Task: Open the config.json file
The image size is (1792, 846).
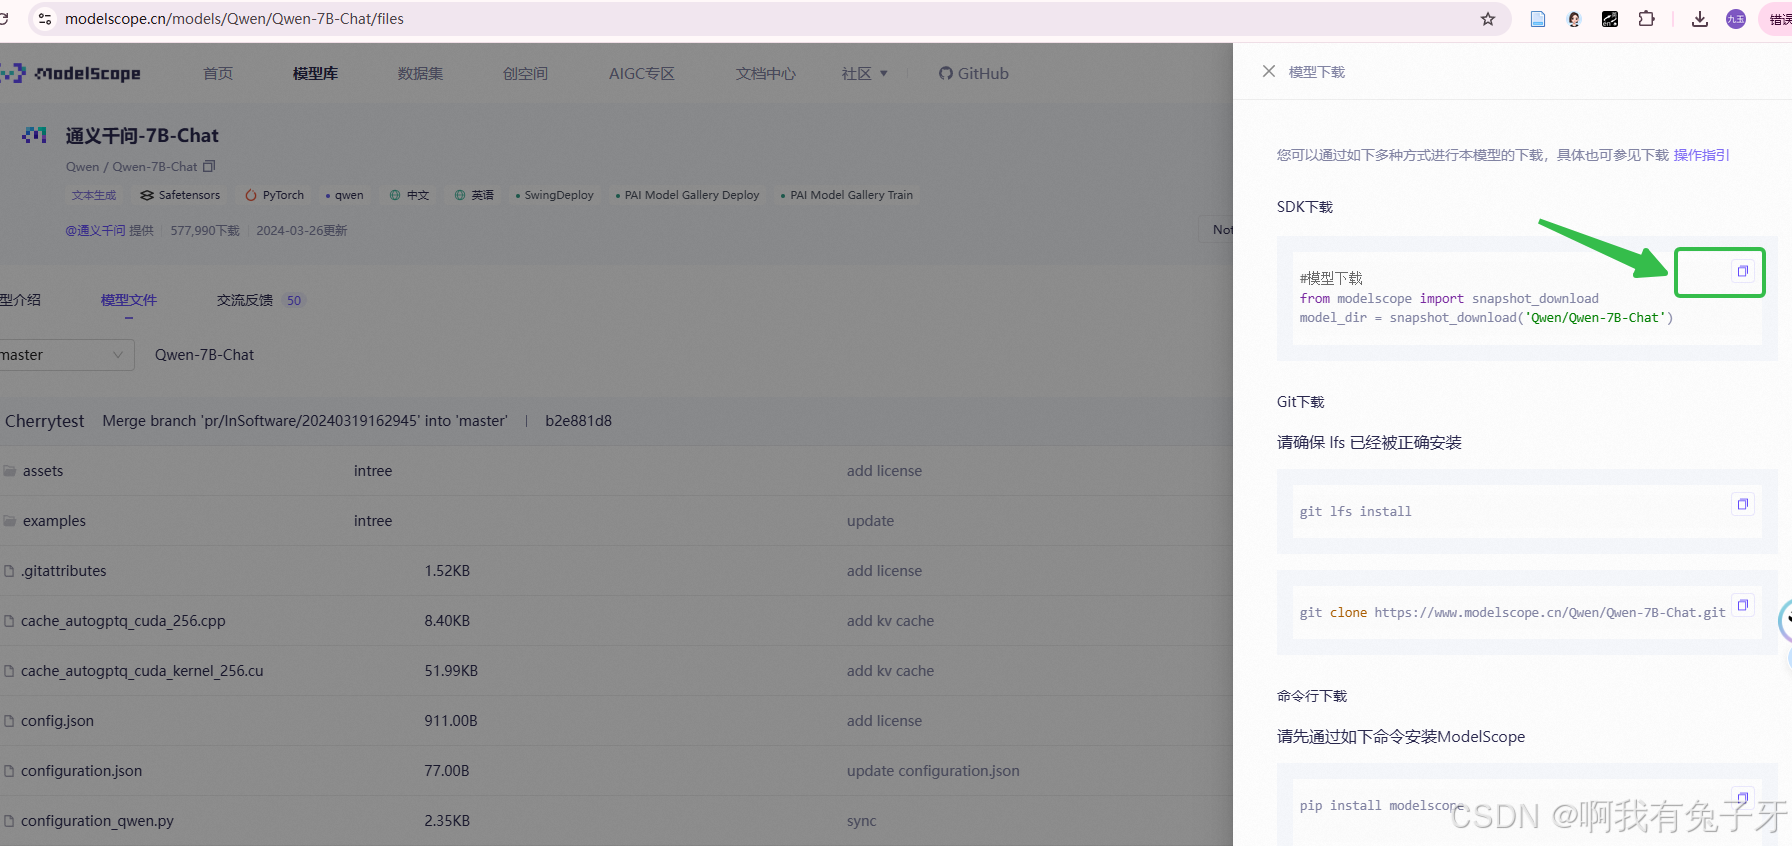Action: coord(57,721)
